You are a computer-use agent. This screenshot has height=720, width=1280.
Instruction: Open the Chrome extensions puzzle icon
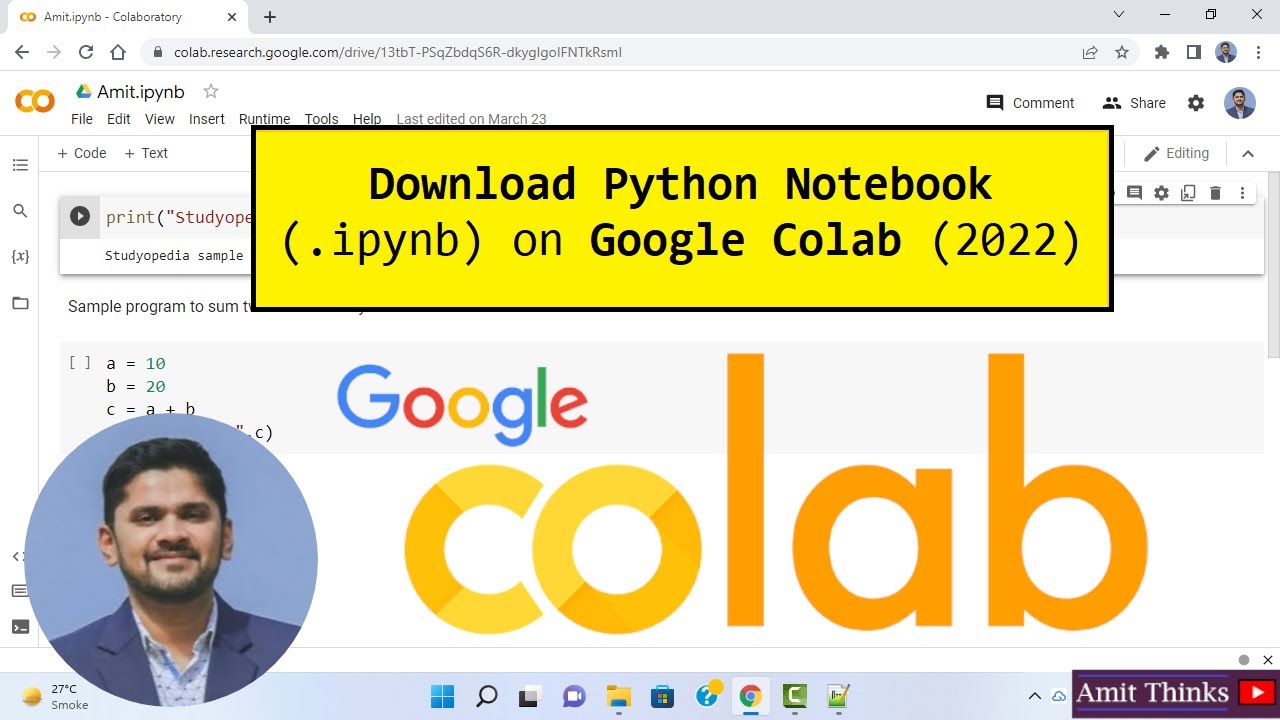[1161, 52]
